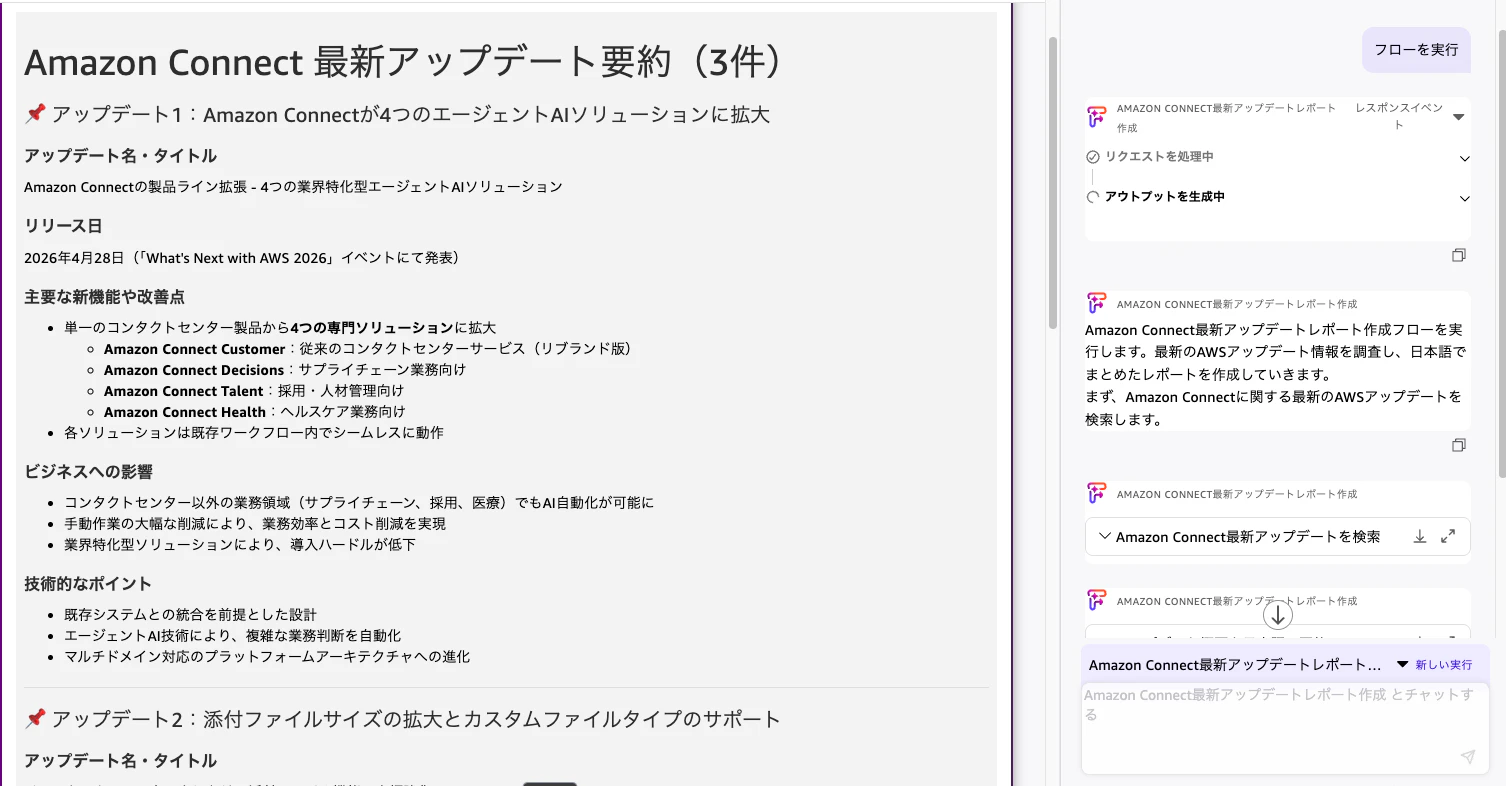Click bullet マルチドメイン対応のプラットフォームアーキテクチャへの進化
The image size is (1506, 786).
click(x=267, y=657)
